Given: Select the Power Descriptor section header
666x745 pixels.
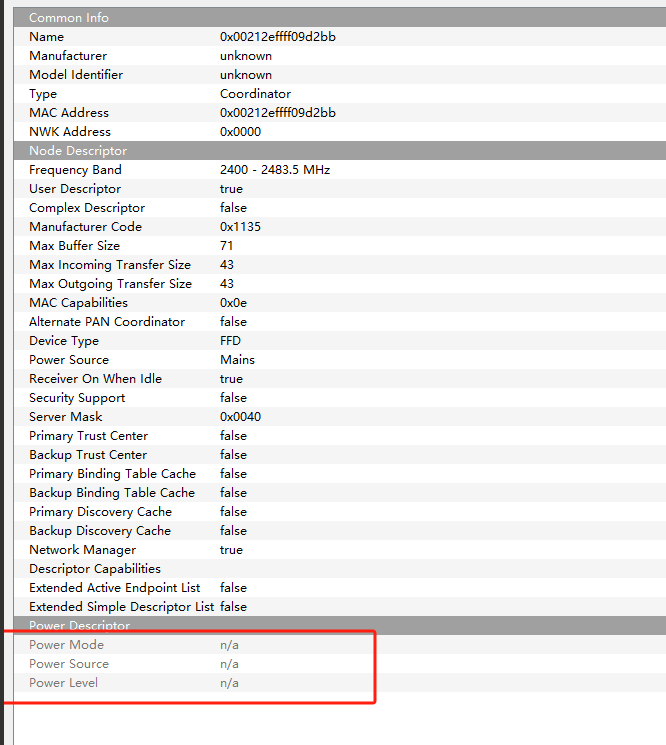Looking at the screenshot, I should click(x=340, y=626).
